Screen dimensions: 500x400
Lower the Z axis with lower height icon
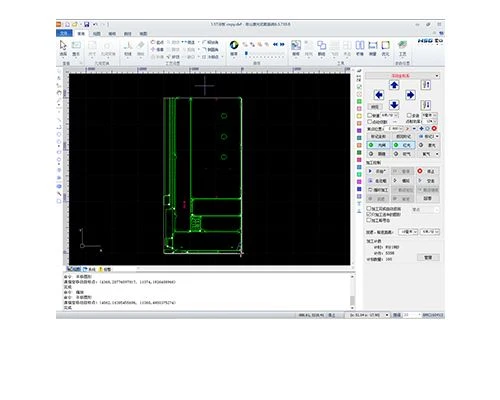426,105
